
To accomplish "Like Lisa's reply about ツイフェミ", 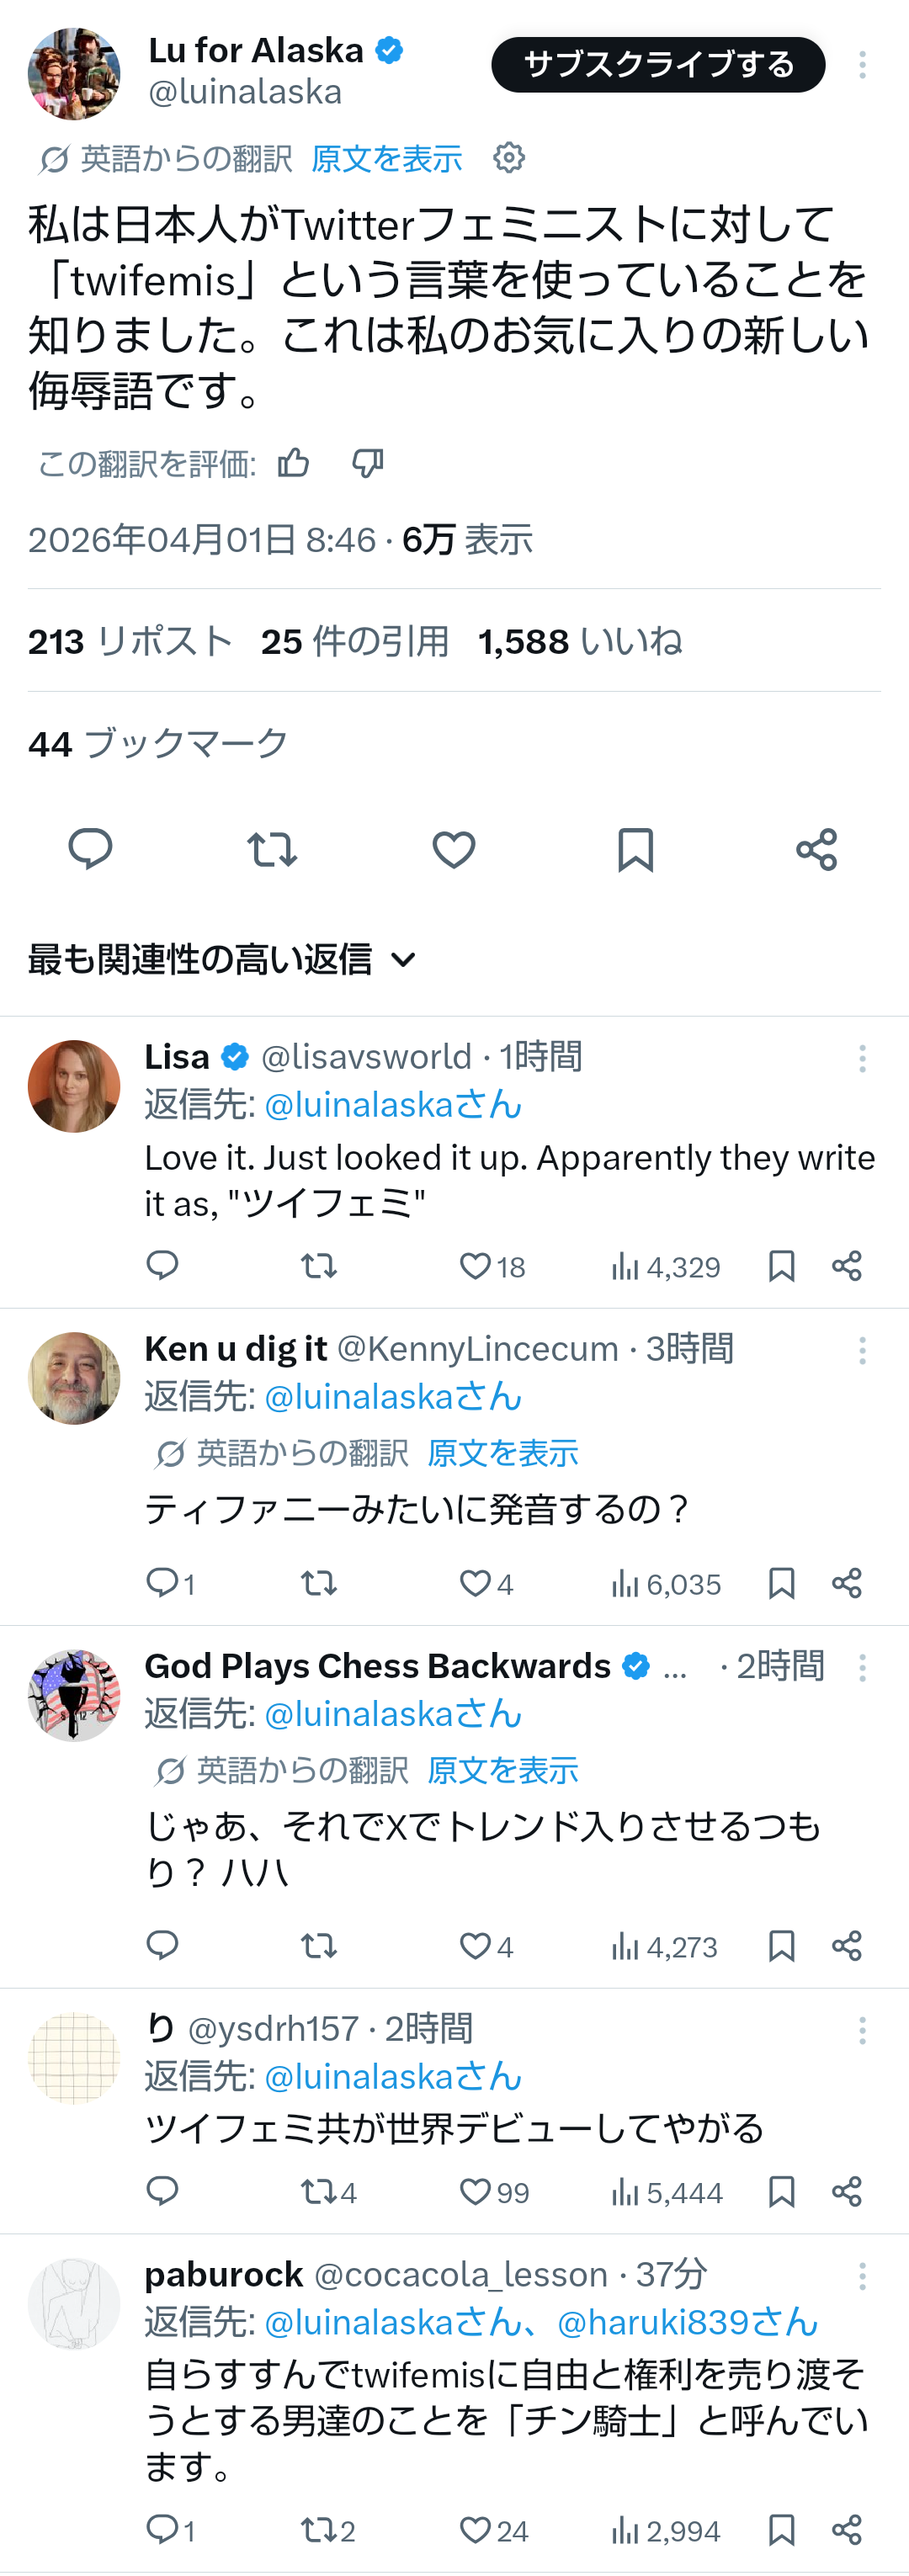I will tap(475, 1266).
